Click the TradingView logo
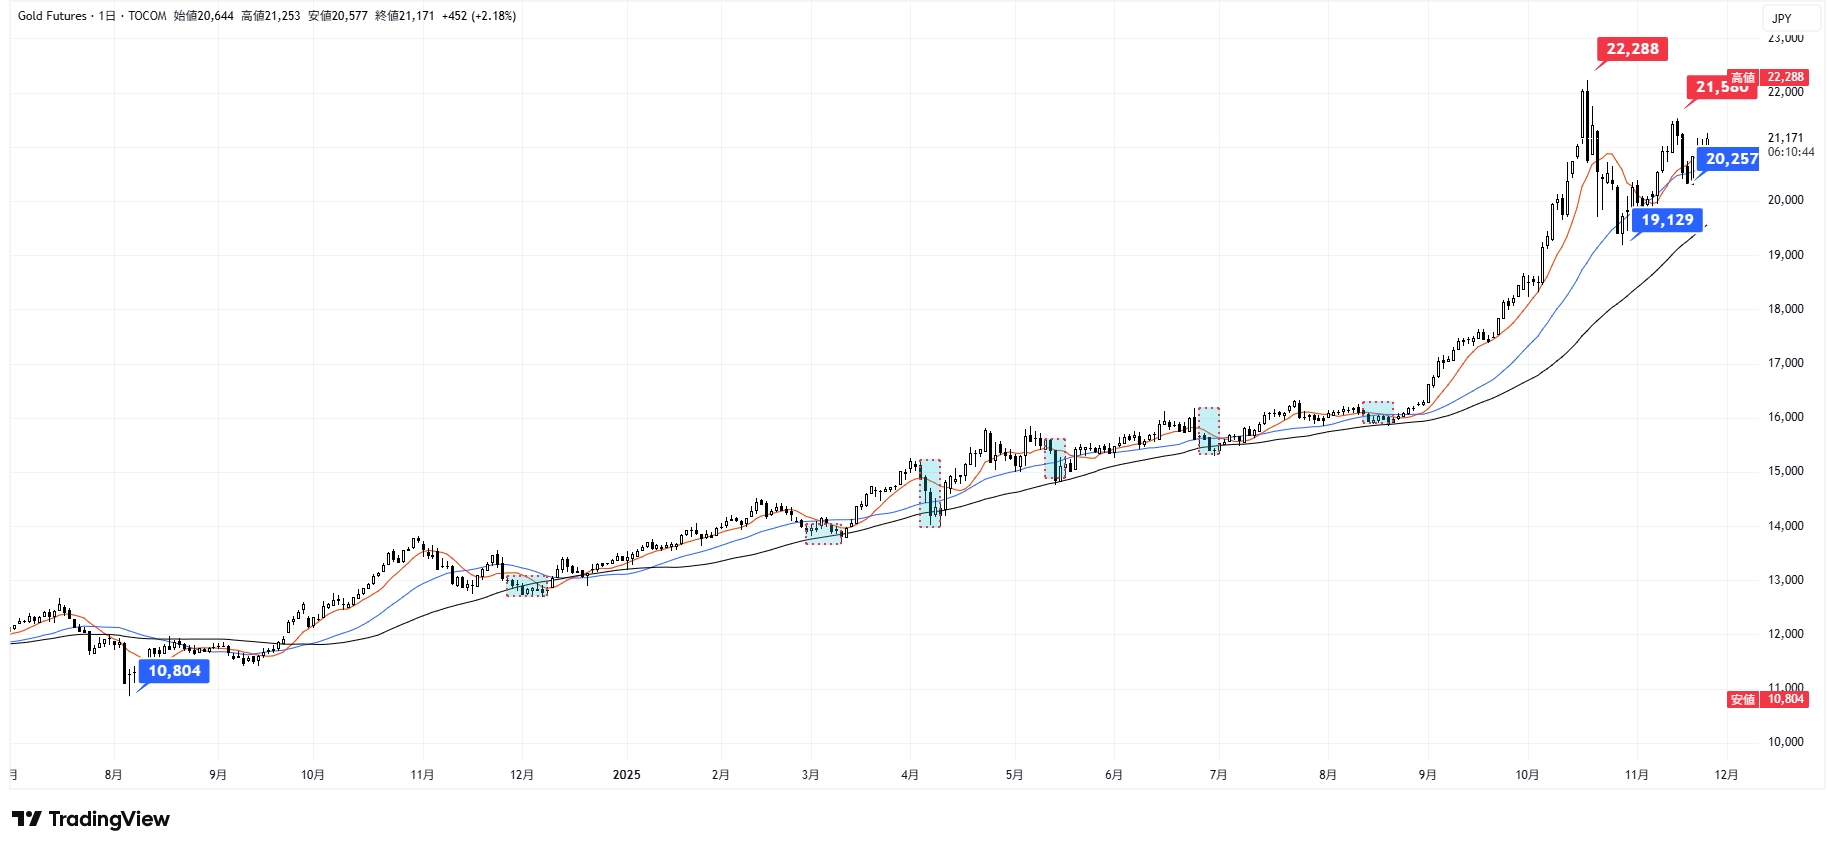1828x842 pixels. [x=91, y=819]
